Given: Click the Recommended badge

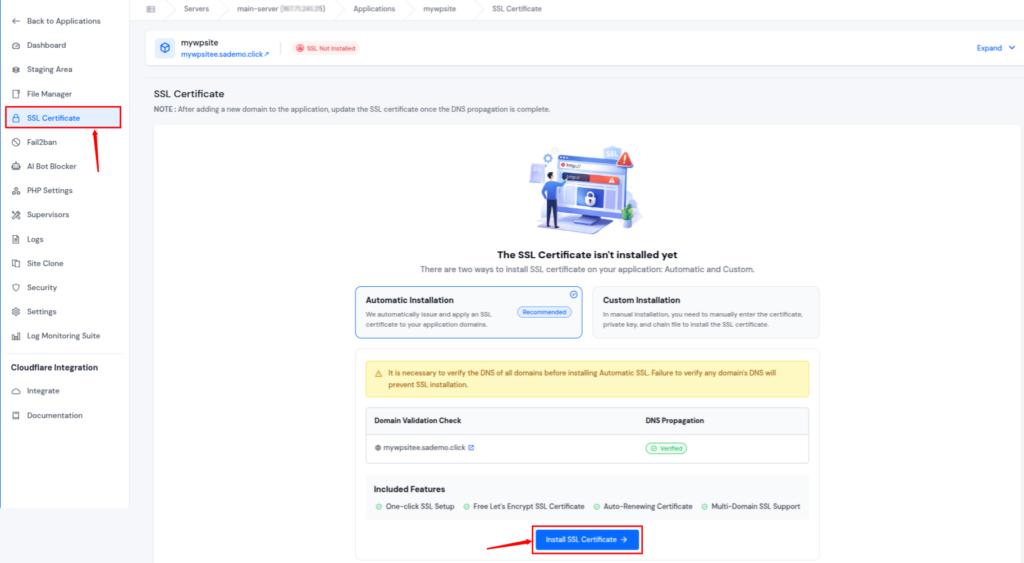Looking at the screenshot, I should click(544, 312).
